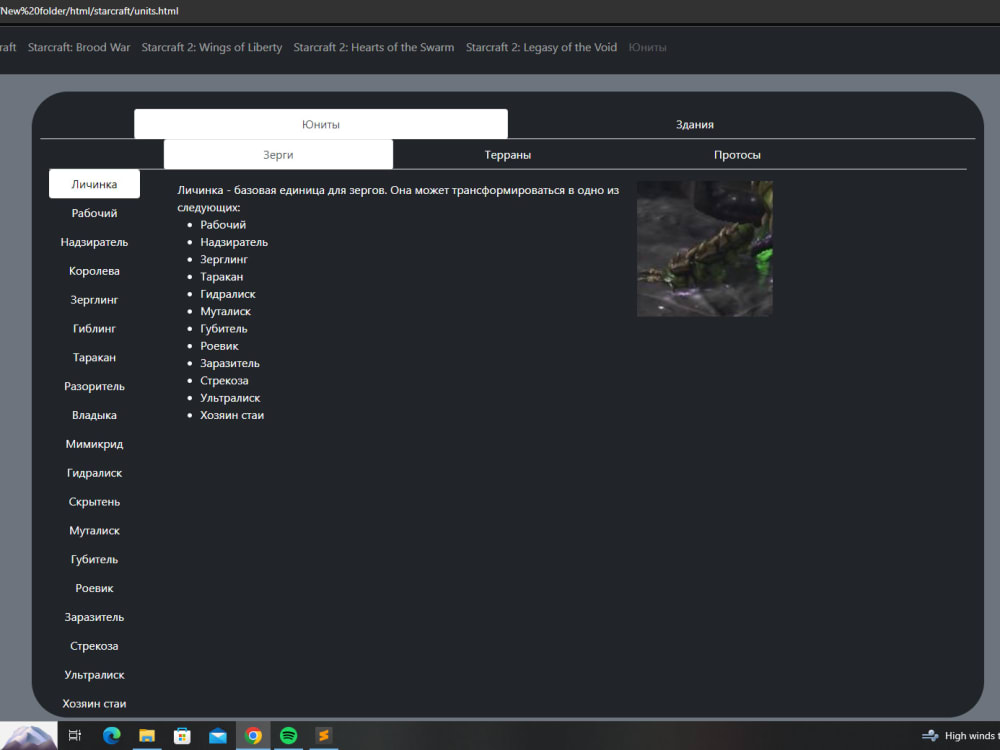This screenshot has width=1000, height=750.
Task: Open File Explorer from the taskbar
Action: coord(147,735)
